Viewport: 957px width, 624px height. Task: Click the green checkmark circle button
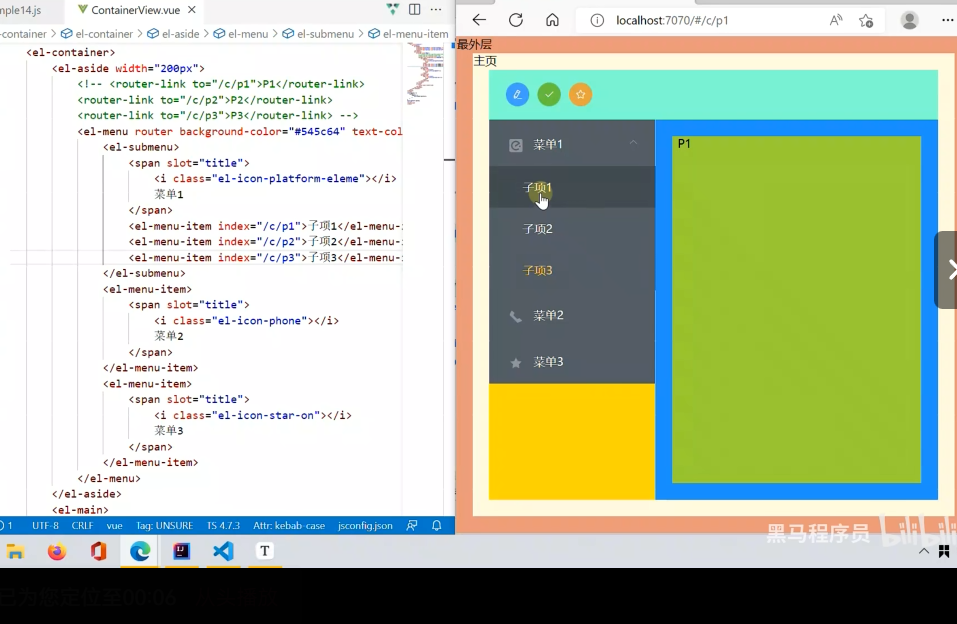pyautogui.click(x=549, y=94)
